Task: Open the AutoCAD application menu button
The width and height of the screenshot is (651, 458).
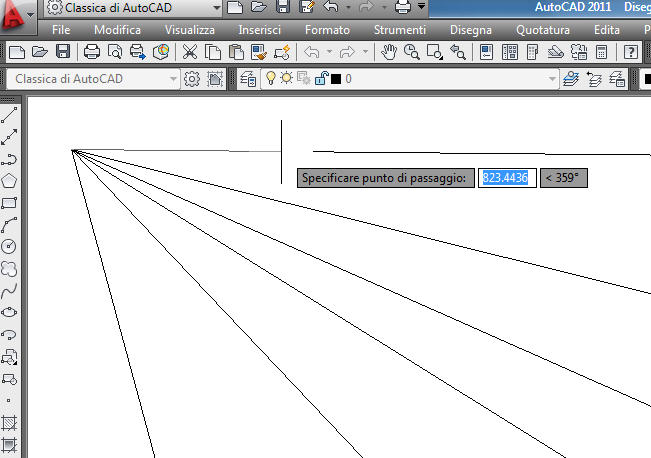Action: click(x=17, y=16)
